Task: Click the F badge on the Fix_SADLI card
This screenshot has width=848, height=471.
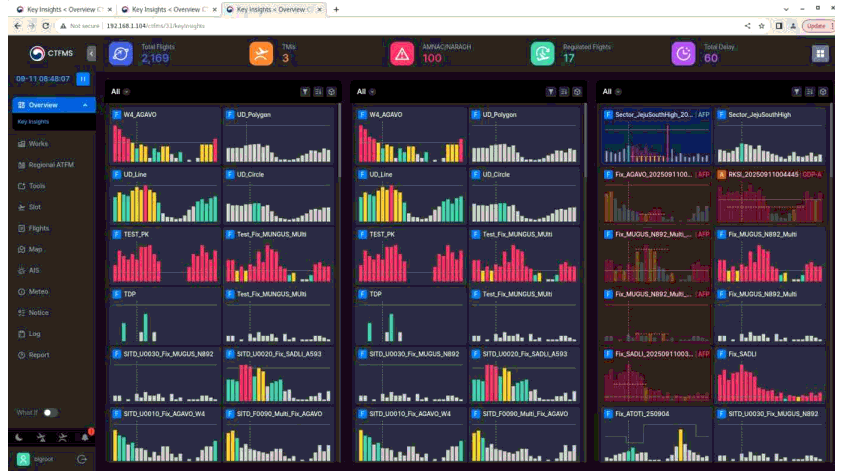Action: [721, 354]
